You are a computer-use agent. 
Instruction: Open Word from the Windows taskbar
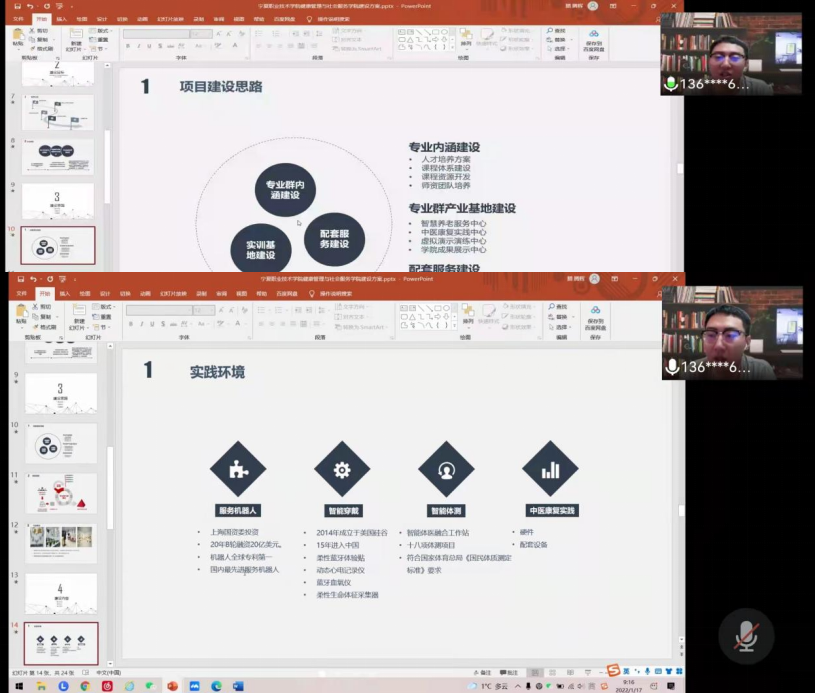pyautogui.click(x=238, y=686)
